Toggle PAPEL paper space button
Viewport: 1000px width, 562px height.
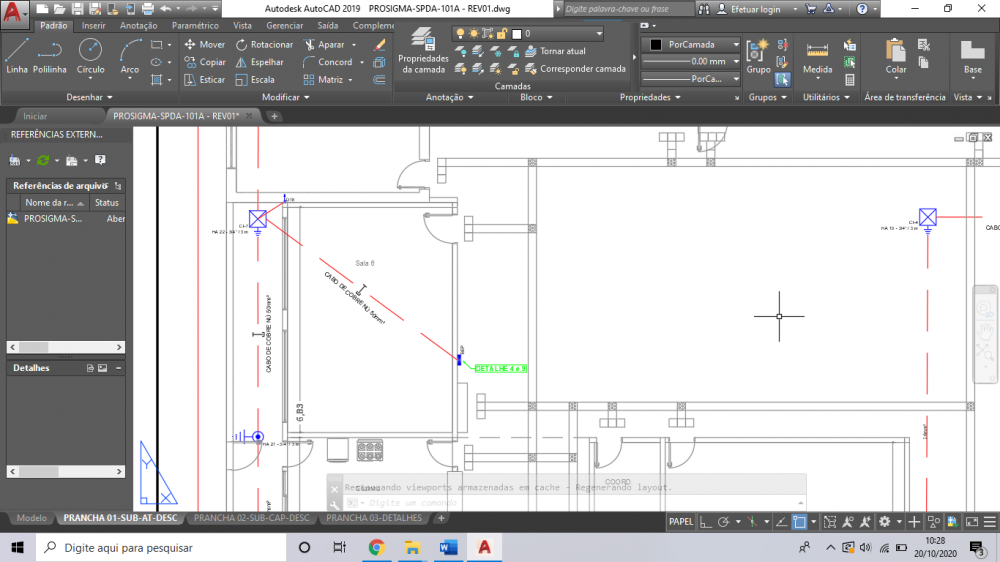pyautogui.click(x=680, y=522)
